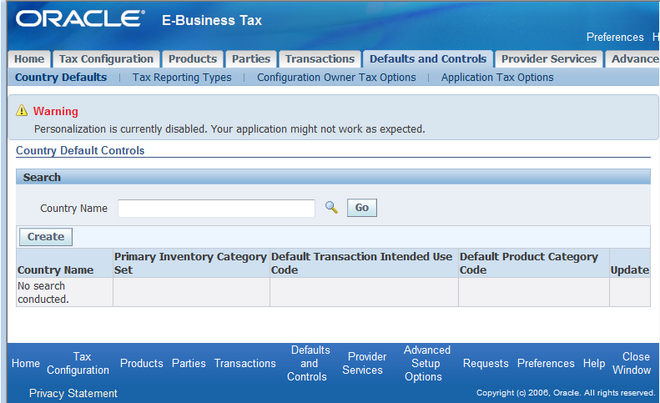
Task: Open Preferences footer link
Action: tap(546, 363)
